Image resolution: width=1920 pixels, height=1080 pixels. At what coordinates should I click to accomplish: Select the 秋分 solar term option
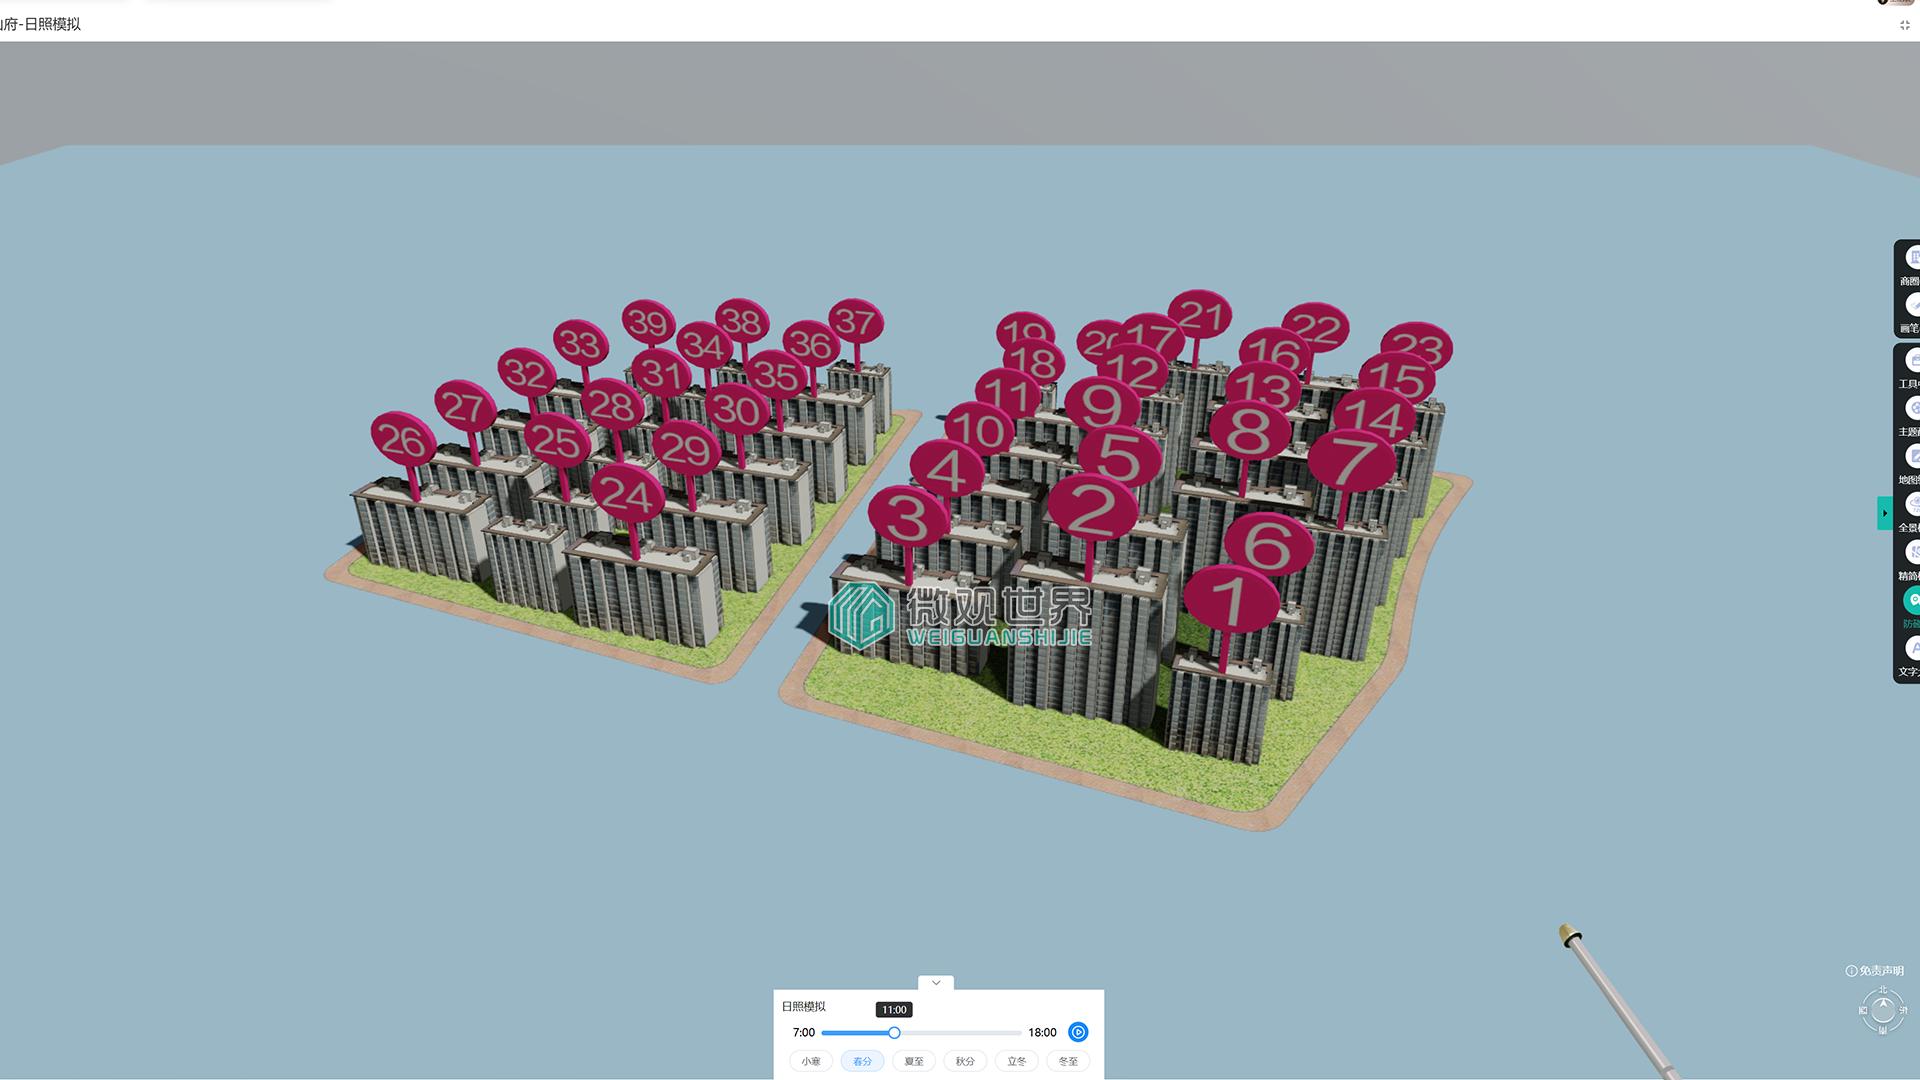pyautogui.click(x=965, y=1061)
